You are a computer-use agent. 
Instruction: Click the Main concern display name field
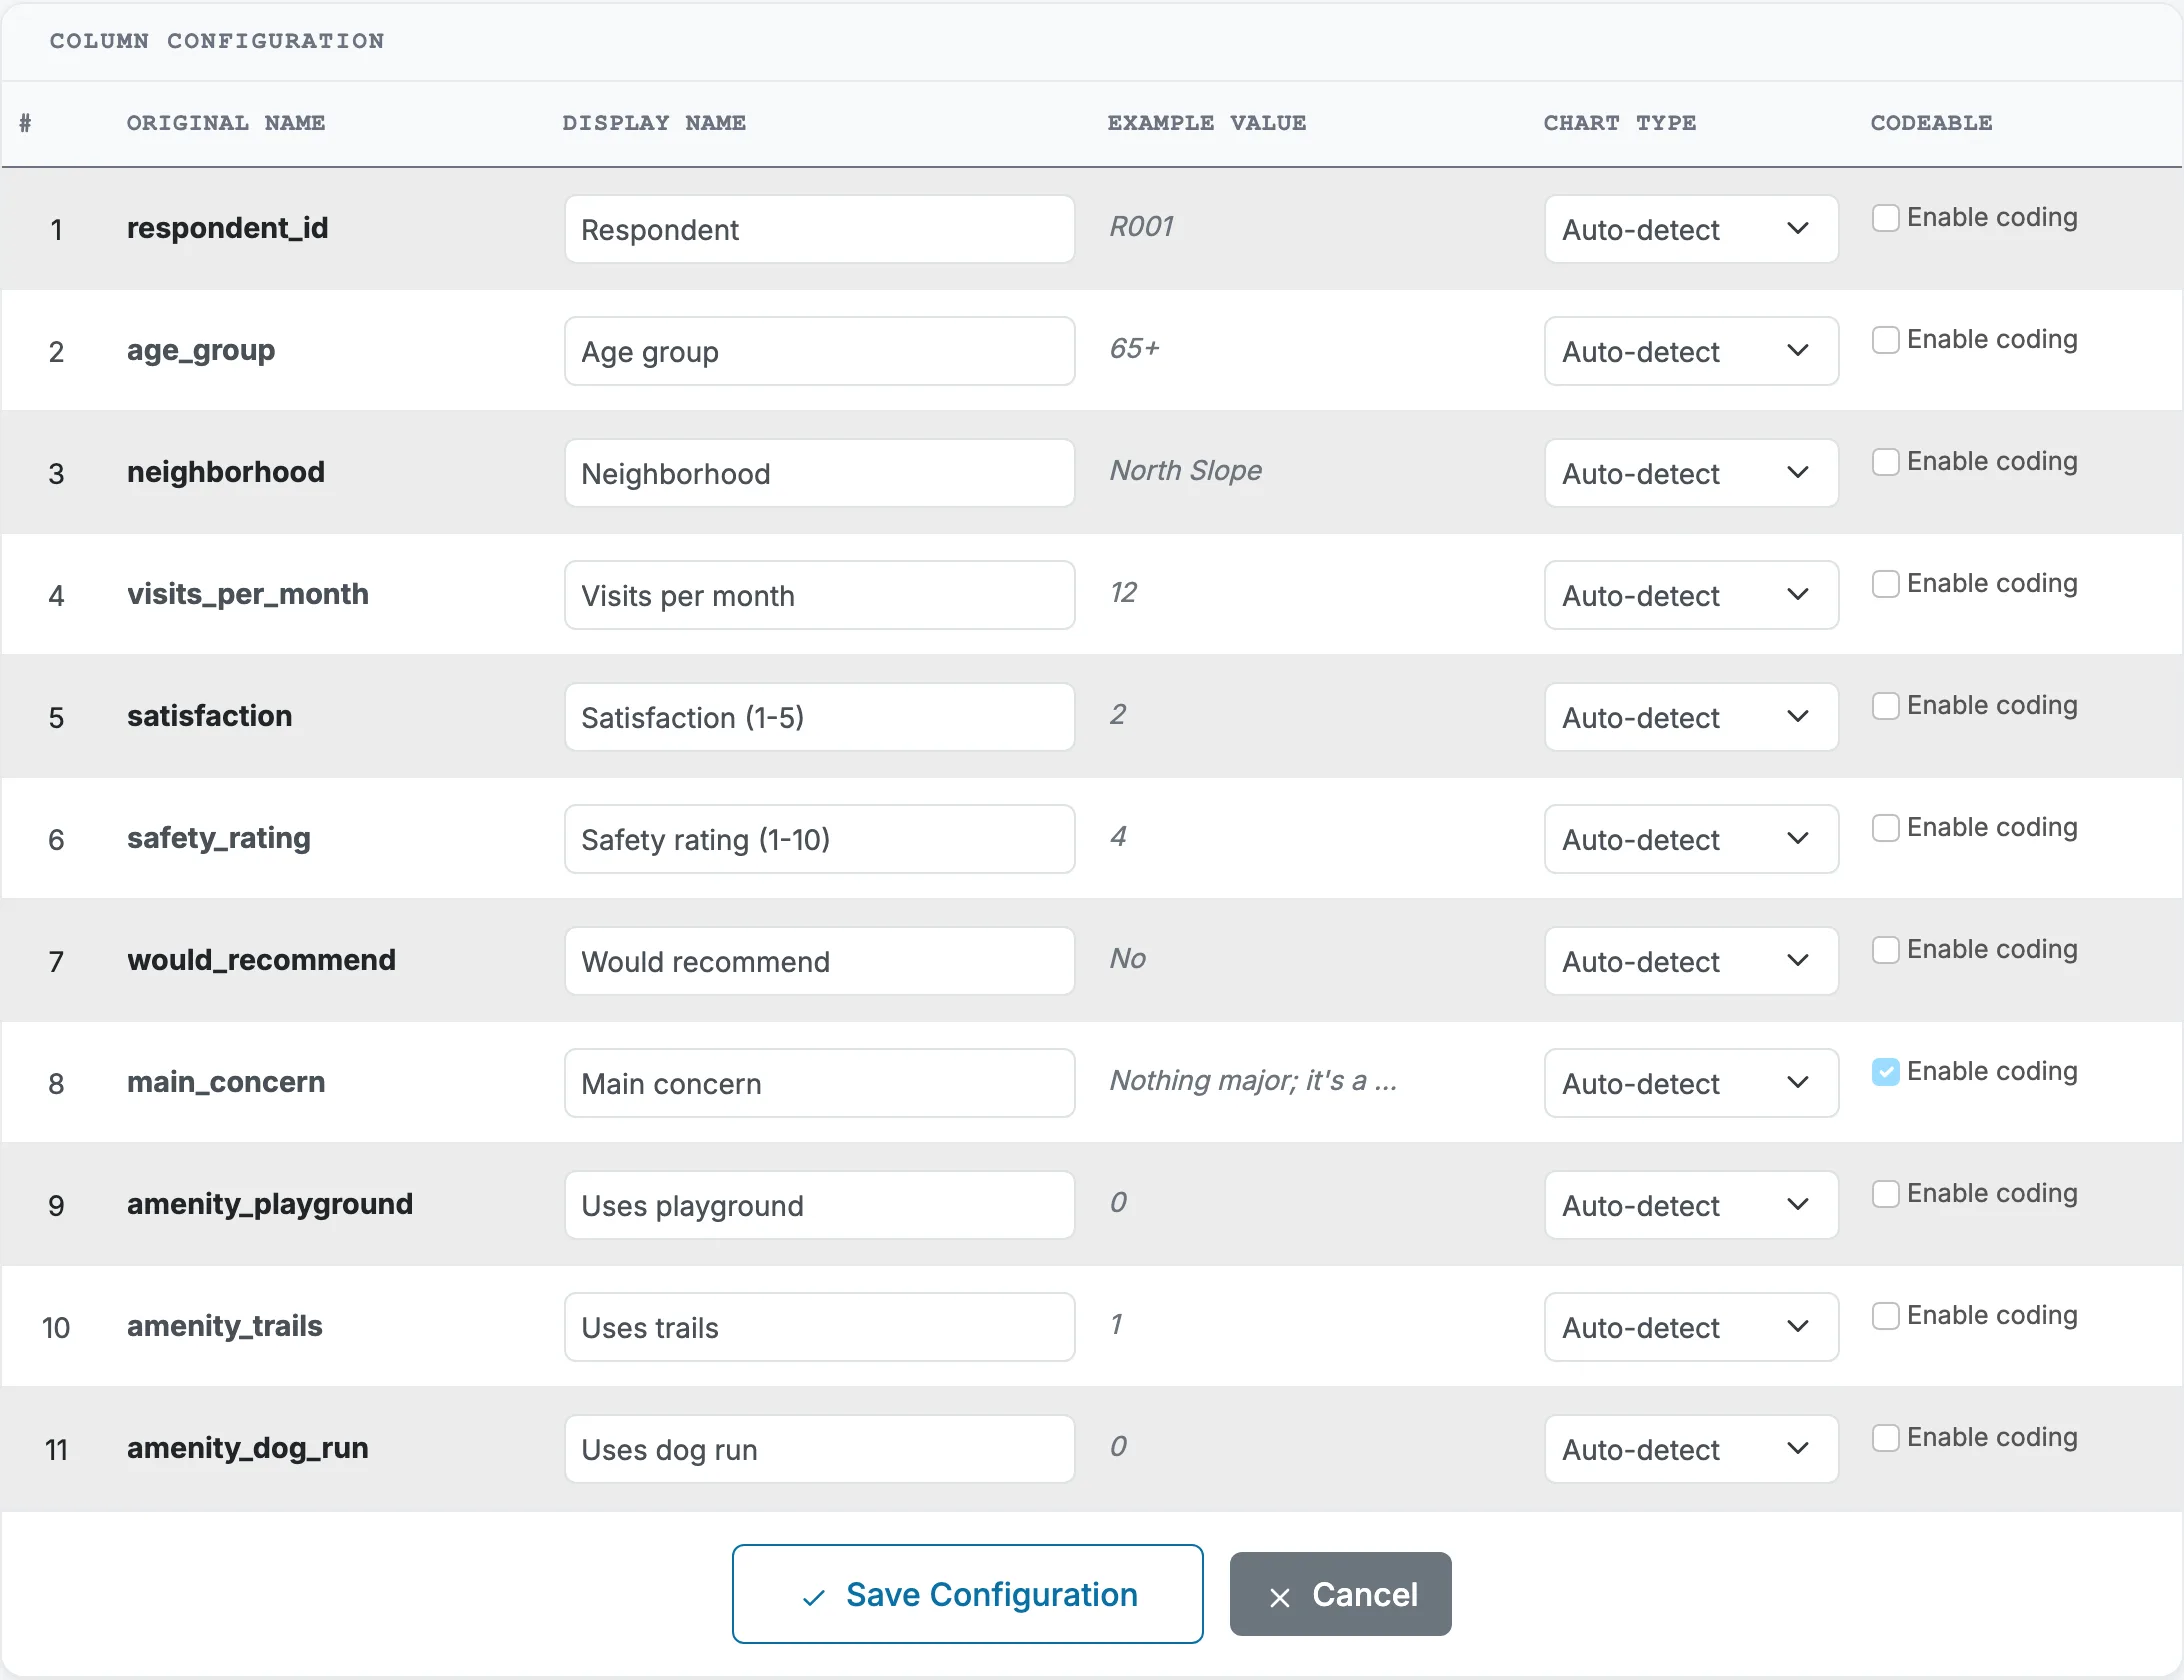819,1083
